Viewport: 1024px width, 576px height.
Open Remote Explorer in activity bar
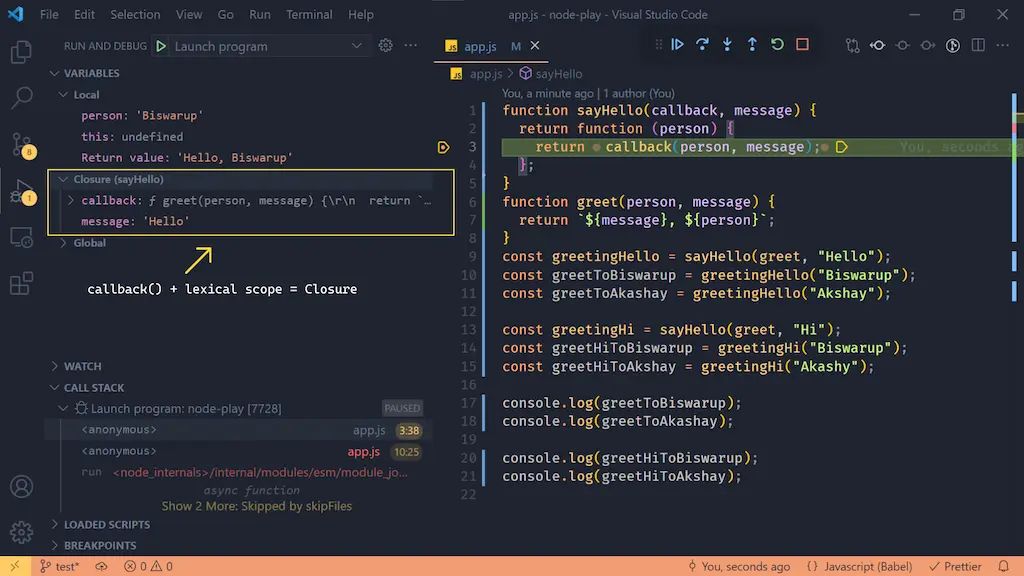point(22,238)
